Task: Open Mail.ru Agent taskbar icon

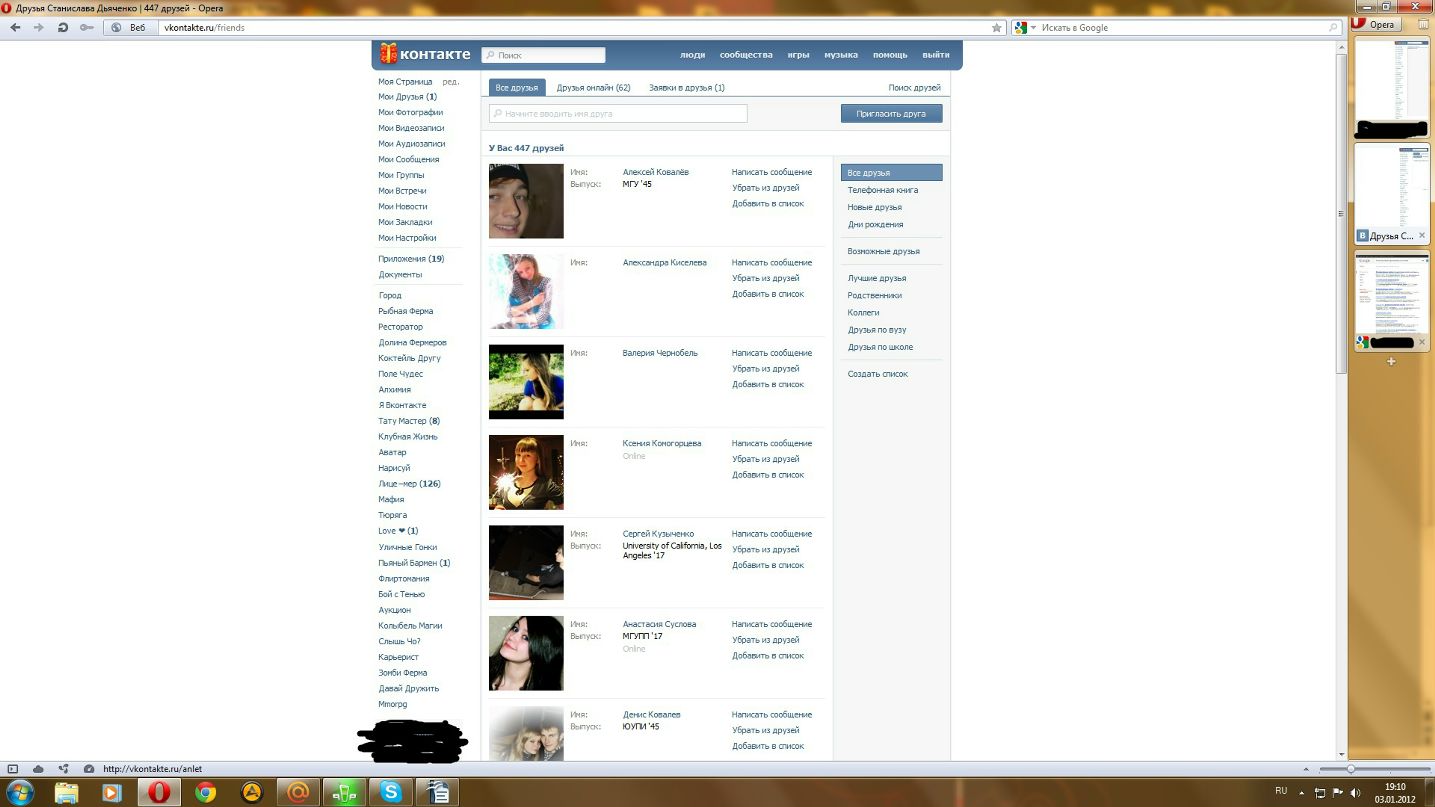Action: tap(297, 793)
